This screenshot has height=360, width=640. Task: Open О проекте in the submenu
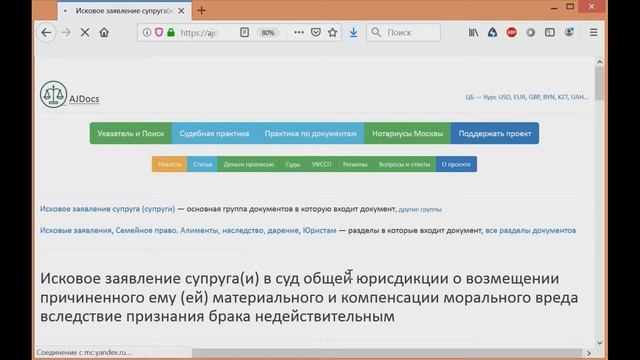click(456, 164)
